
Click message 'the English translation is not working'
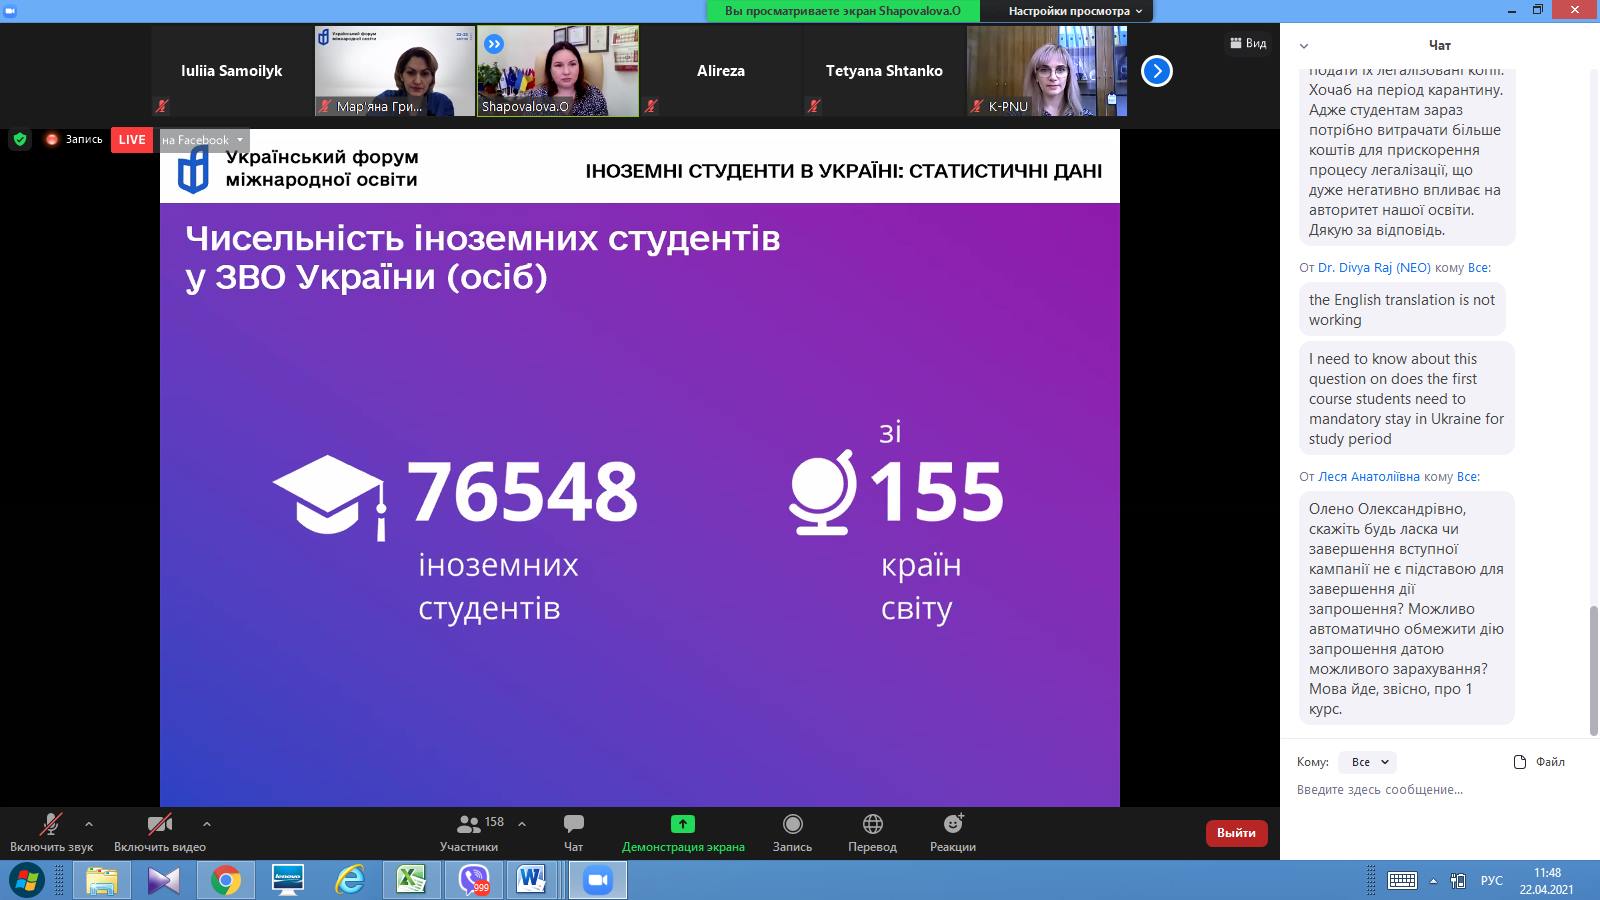tap(1401, 310)
